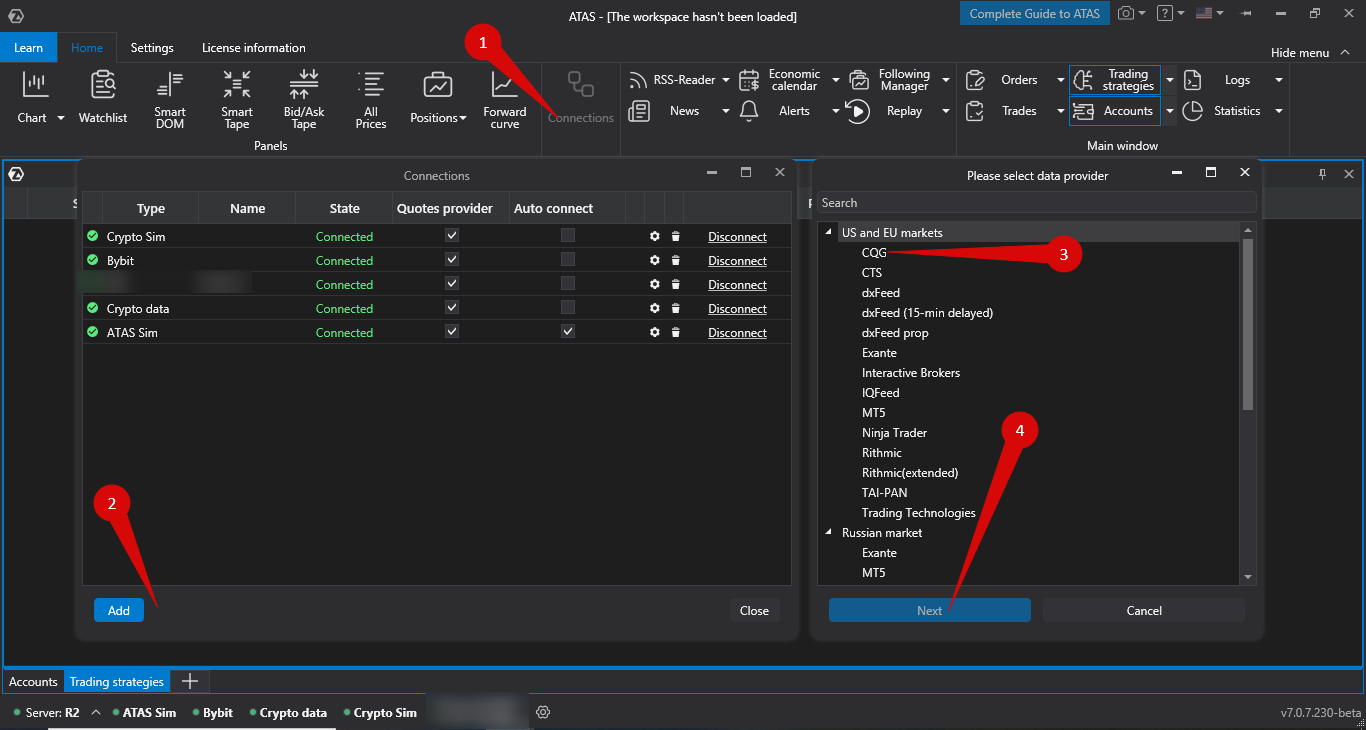Open the Logs dropdown arrow
Screen dimensions: 1366x730
[x=1278, y=80]
